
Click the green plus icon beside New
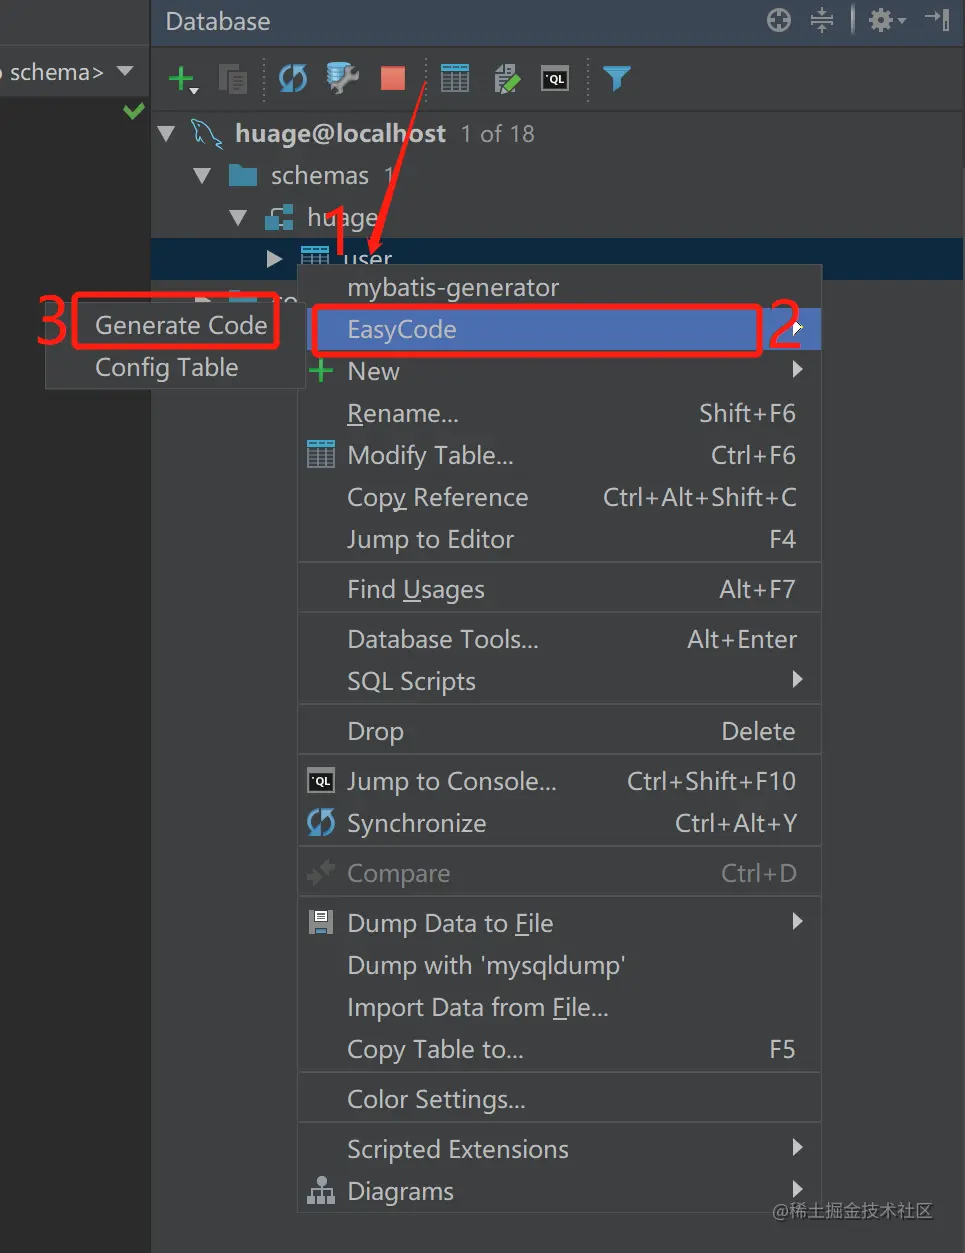click(x=321, y=371)
